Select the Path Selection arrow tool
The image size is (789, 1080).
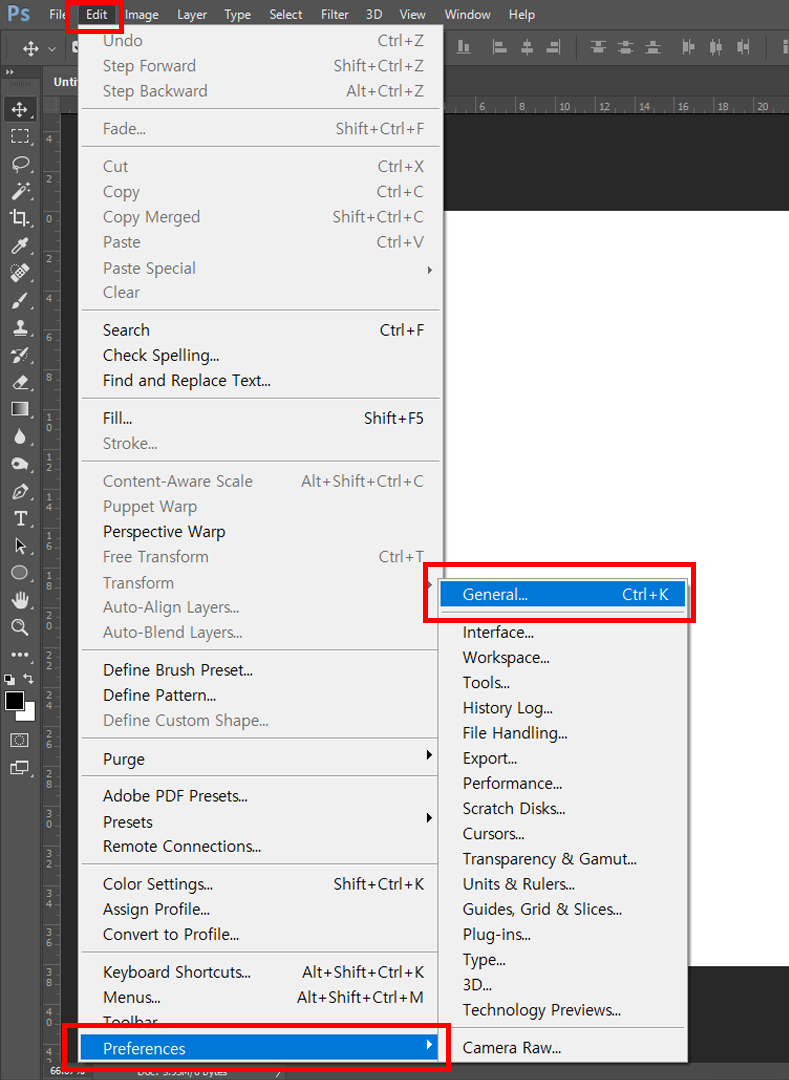[19, 546]
